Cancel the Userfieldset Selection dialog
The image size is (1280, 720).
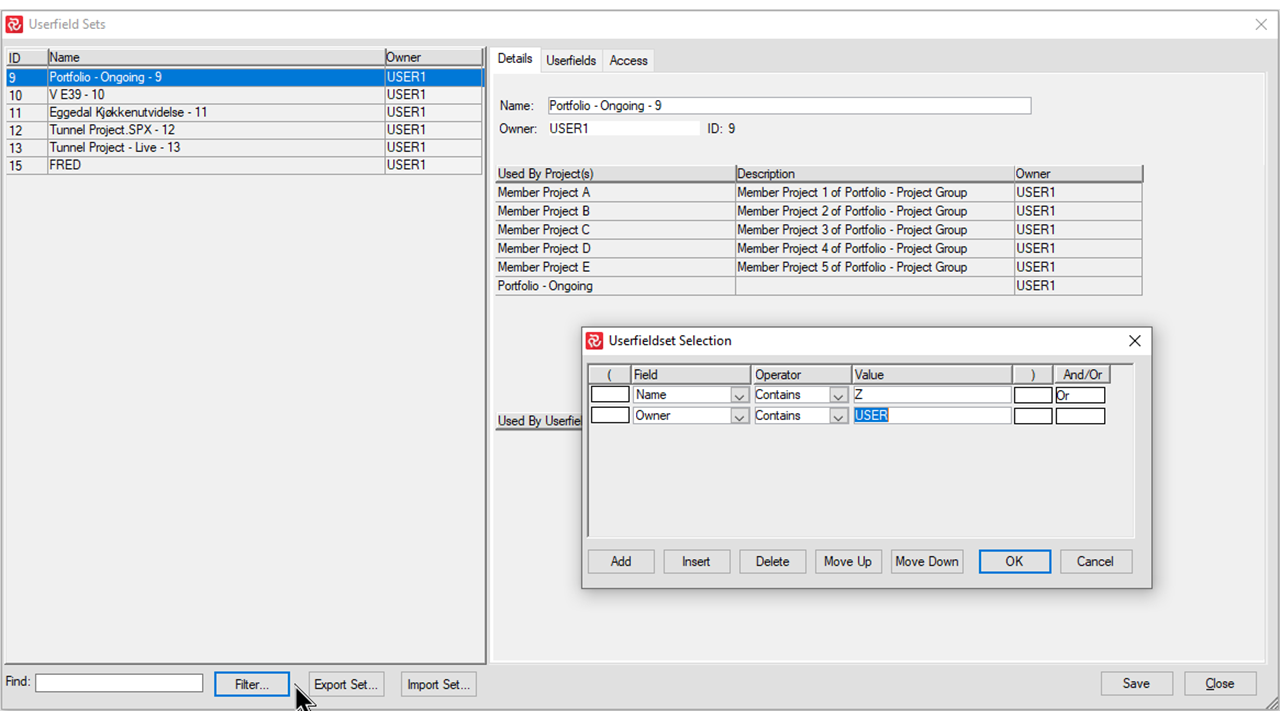1095,562
